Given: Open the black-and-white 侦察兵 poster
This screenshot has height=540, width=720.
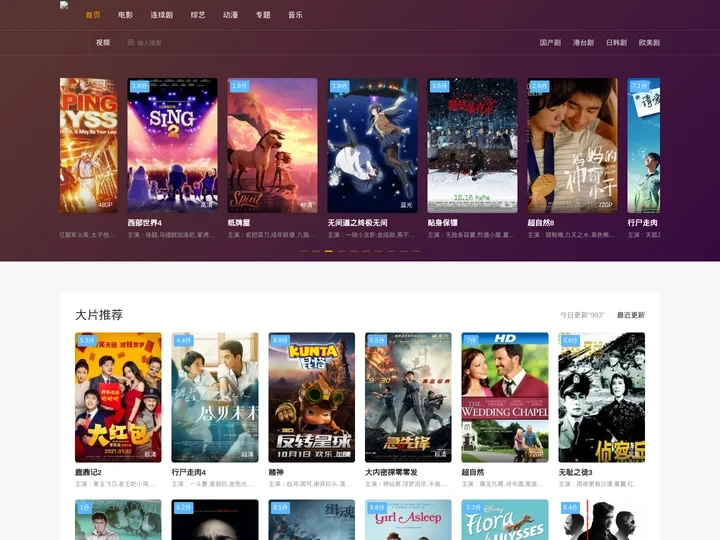Looking at the screenshot, I should 602,397.
